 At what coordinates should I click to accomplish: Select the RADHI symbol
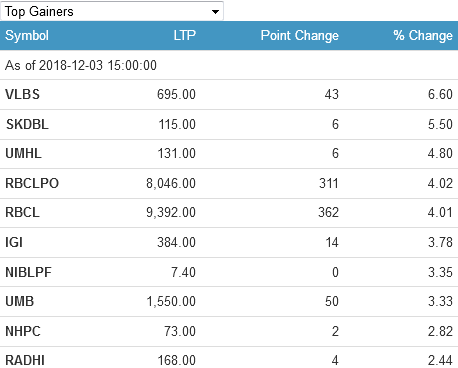coord(25,360)
